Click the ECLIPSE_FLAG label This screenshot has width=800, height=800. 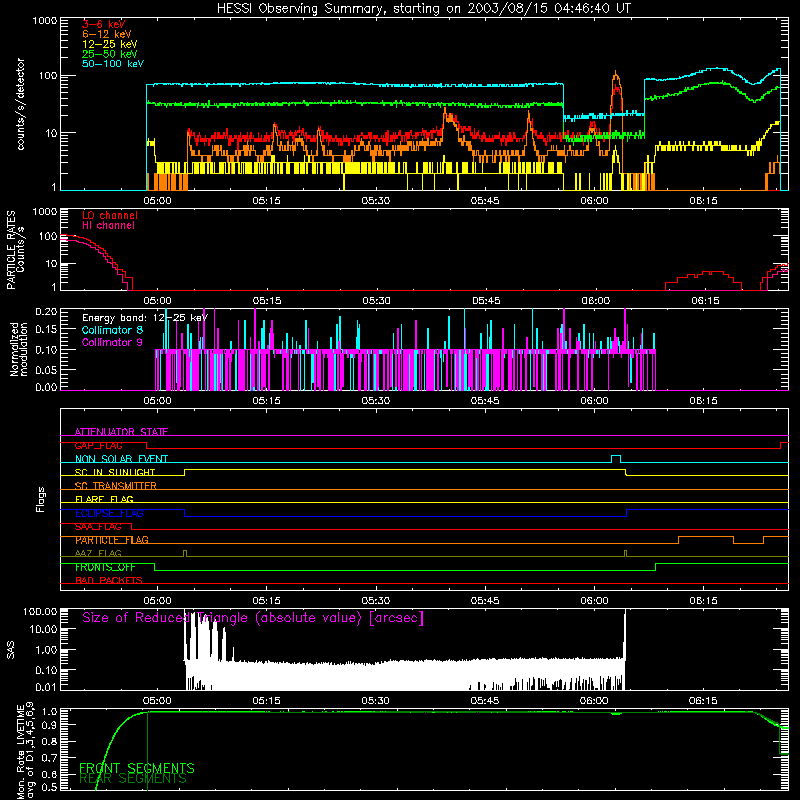coord(109,513)
